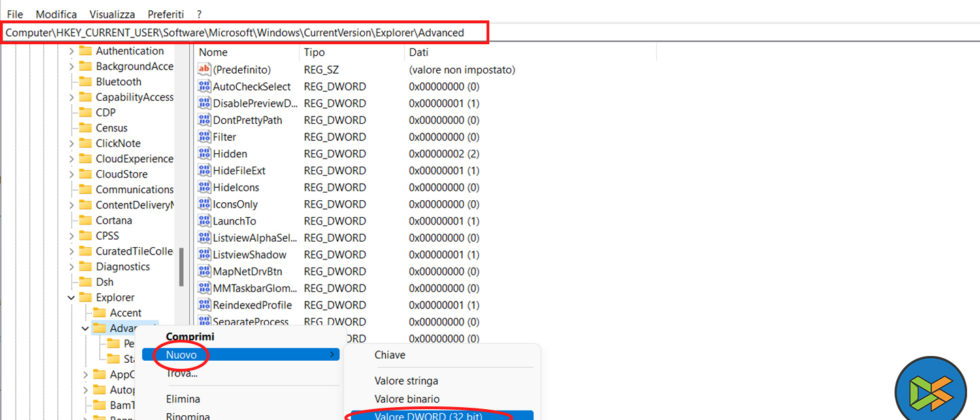Click the DontPrettyPath value icon
This screenshot has height=420, width=980.
pos(204,120)
